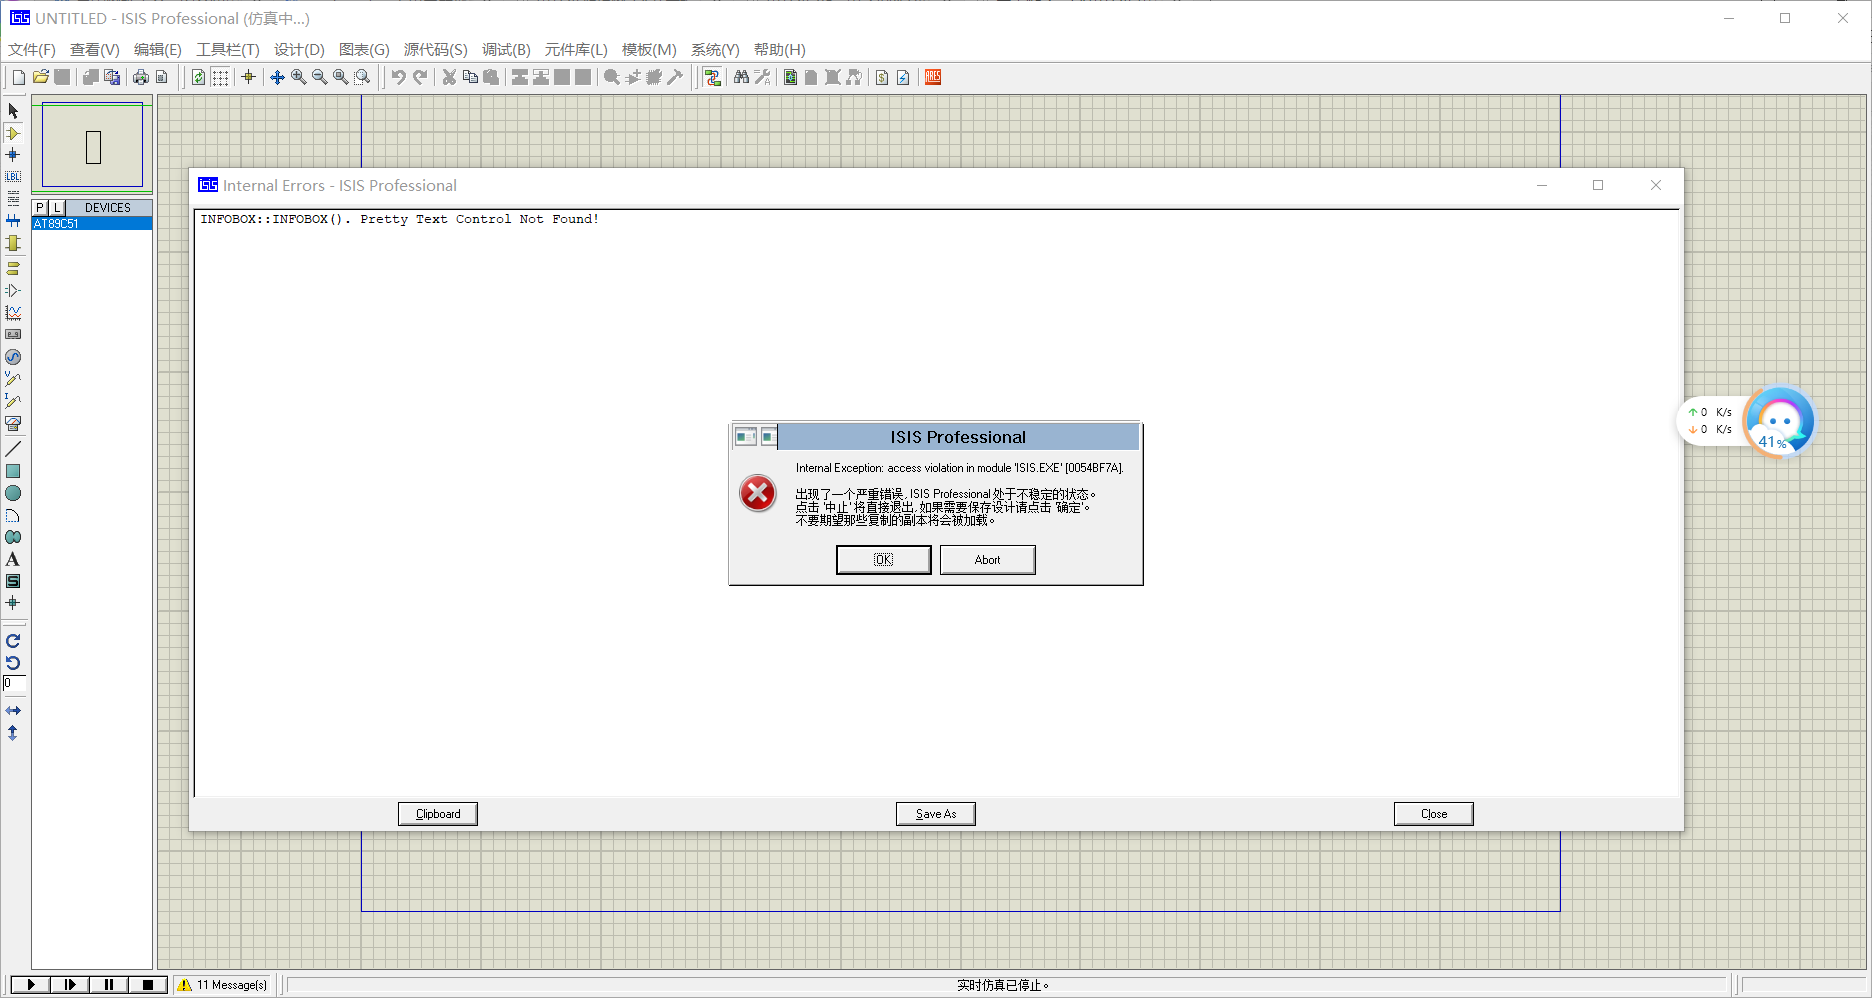Open the 编辑(E) menu
The height and width of the screenshot is (998, 1872).
pos(158,50)
